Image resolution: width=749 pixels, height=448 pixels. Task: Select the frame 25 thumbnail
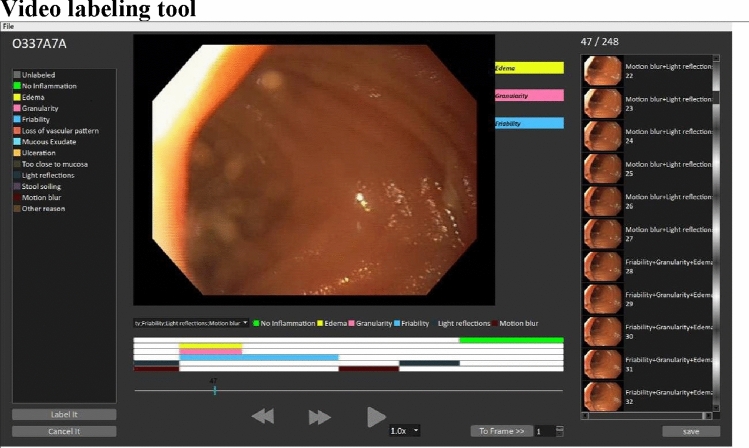(602, 169)
